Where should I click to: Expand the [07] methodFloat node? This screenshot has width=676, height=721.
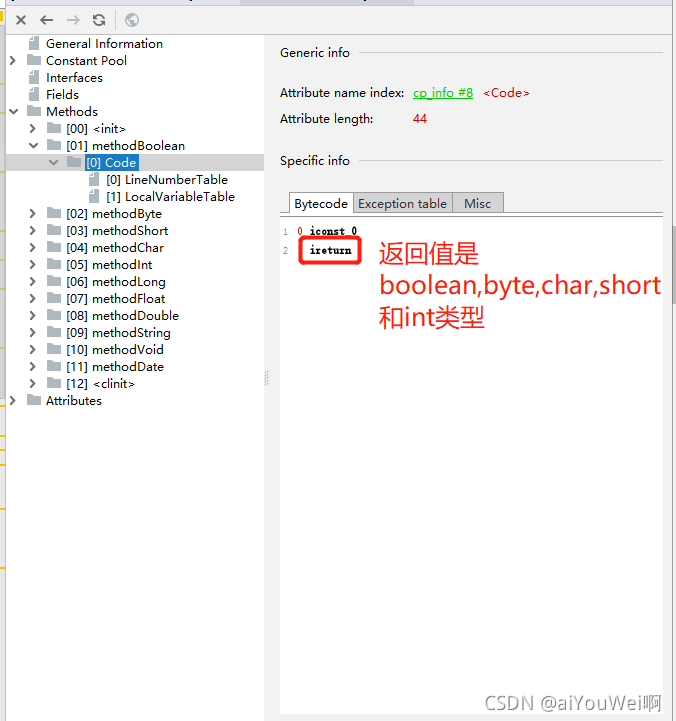point(33,299)
